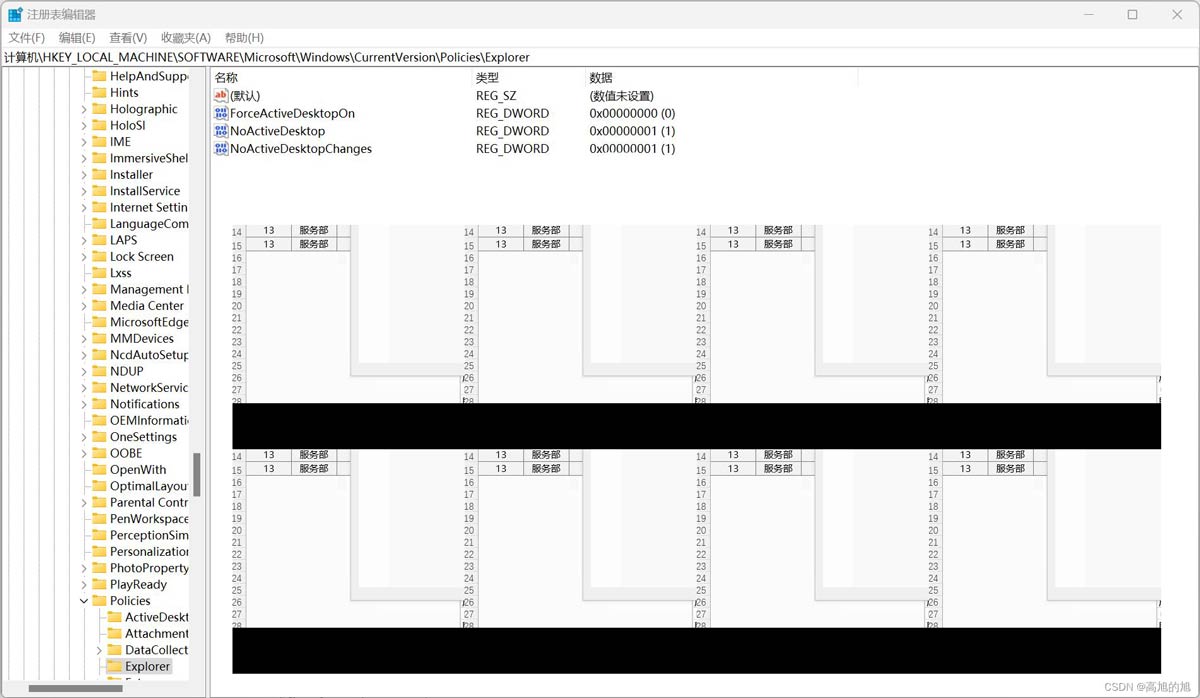Click the key tree vertical scrollbar thumb
This screenshot has height=698, width=1200.
pos(197,475)
